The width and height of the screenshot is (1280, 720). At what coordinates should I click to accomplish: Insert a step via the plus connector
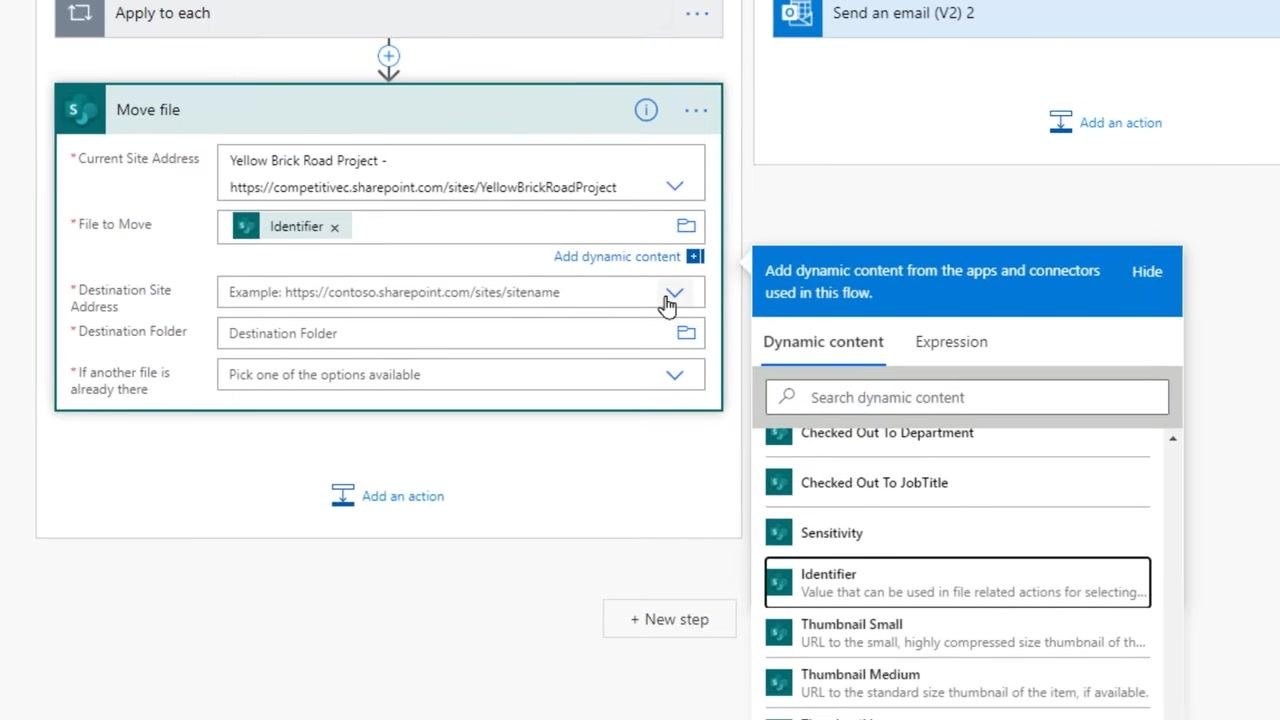coord(389,56)
